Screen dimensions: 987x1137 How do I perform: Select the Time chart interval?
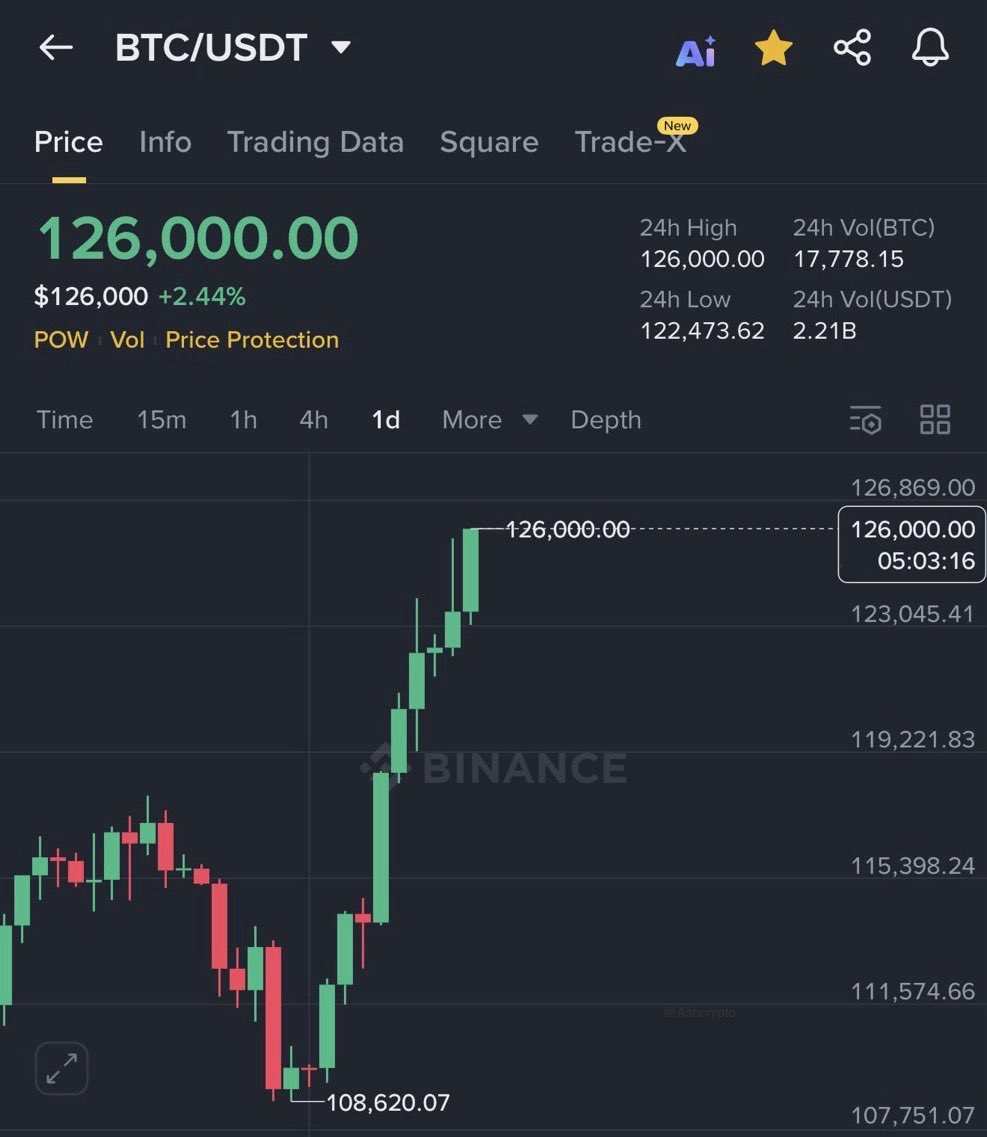(65, 420)
